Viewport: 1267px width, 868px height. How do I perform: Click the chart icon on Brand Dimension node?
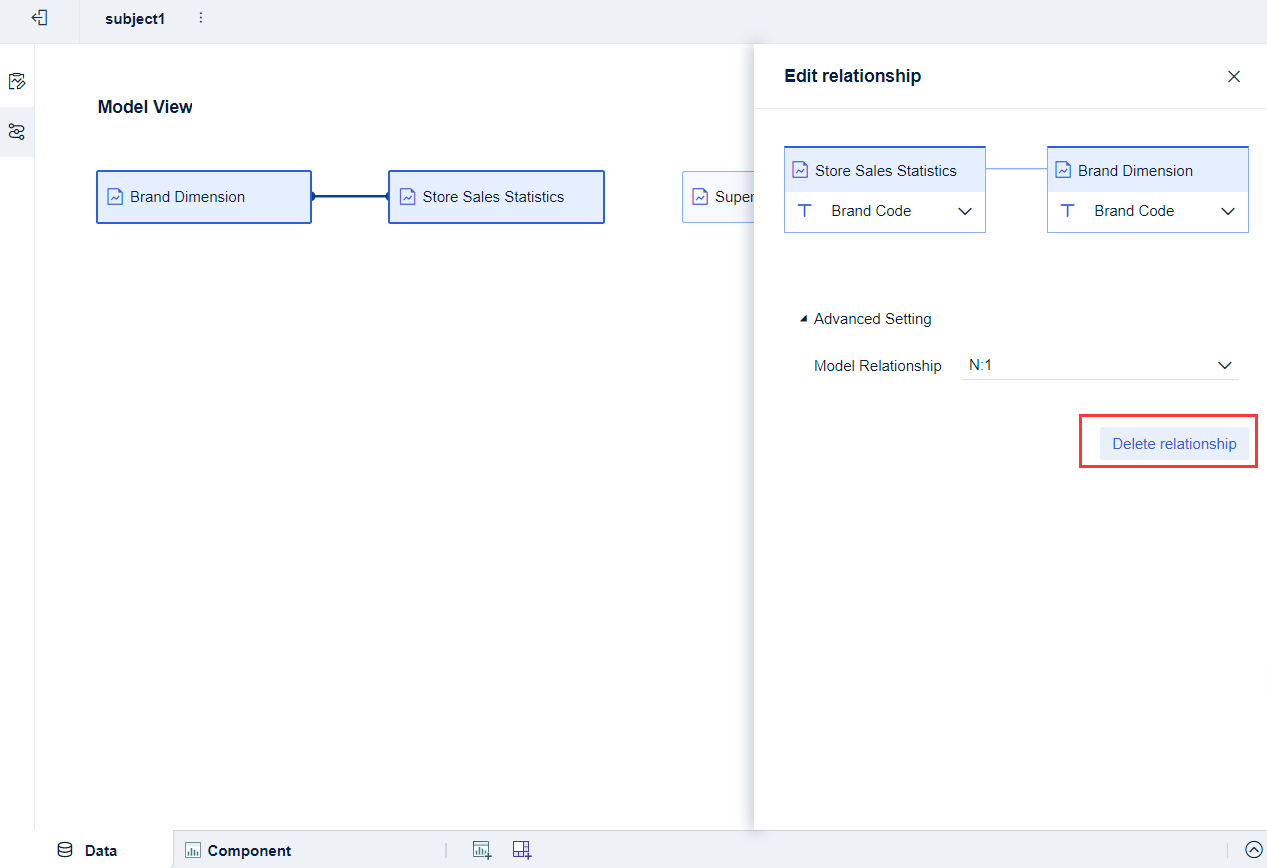click(x=113, y=196)
